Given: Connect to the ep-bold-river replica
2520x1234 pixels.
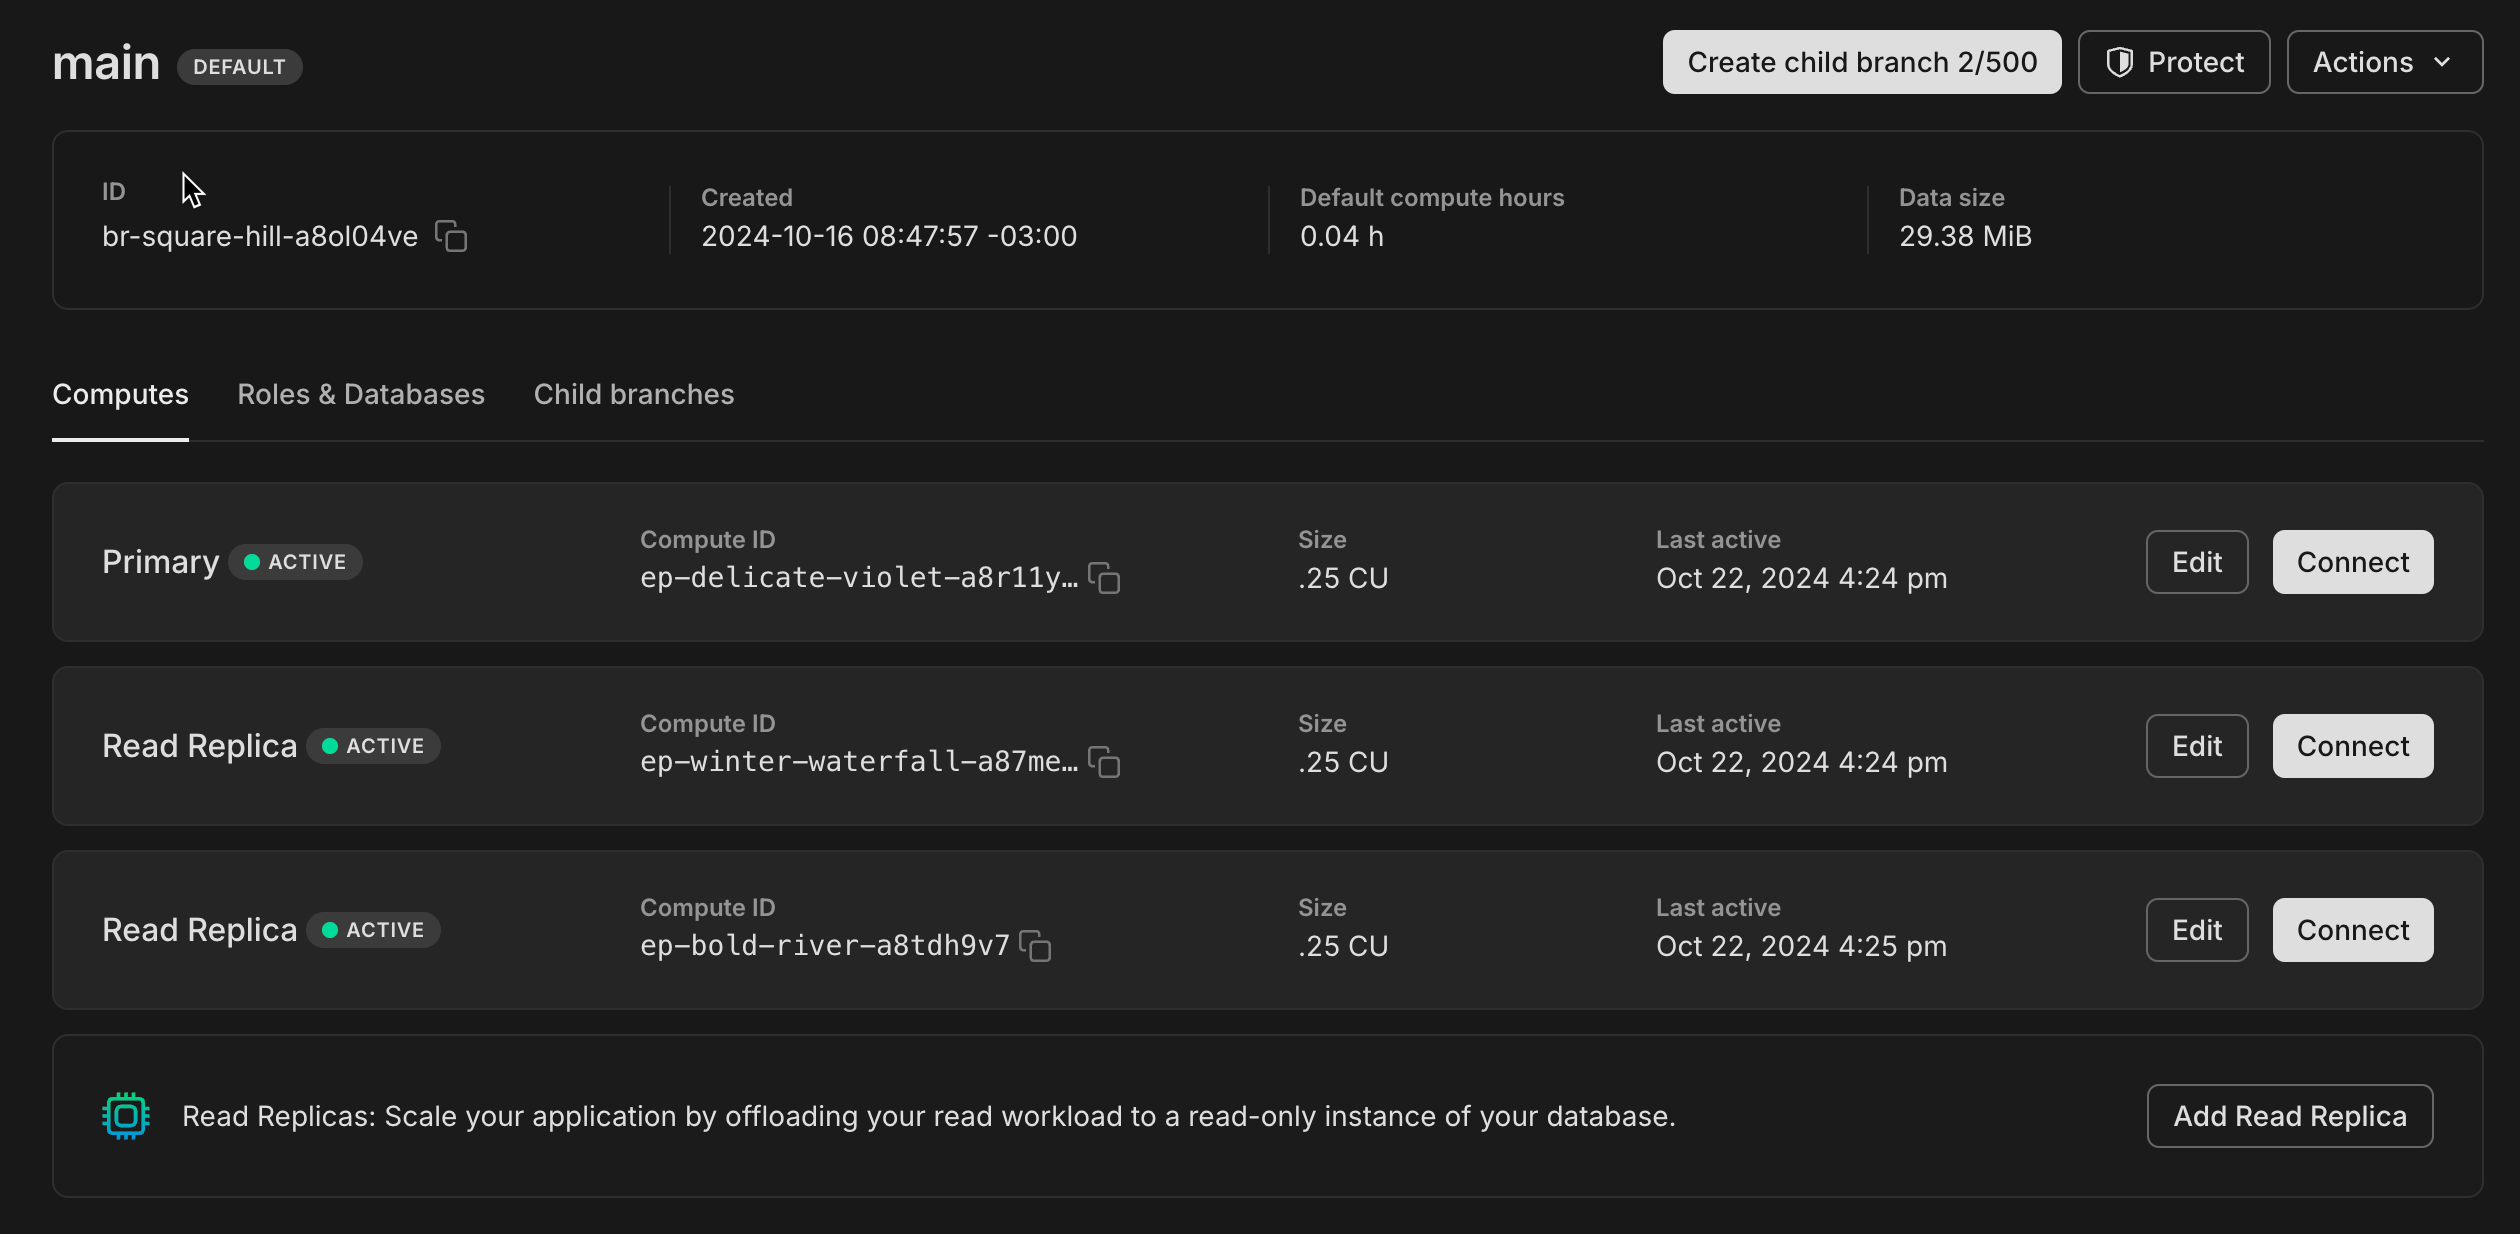Looking at the screenshot, I should [x=2352, y=930].
